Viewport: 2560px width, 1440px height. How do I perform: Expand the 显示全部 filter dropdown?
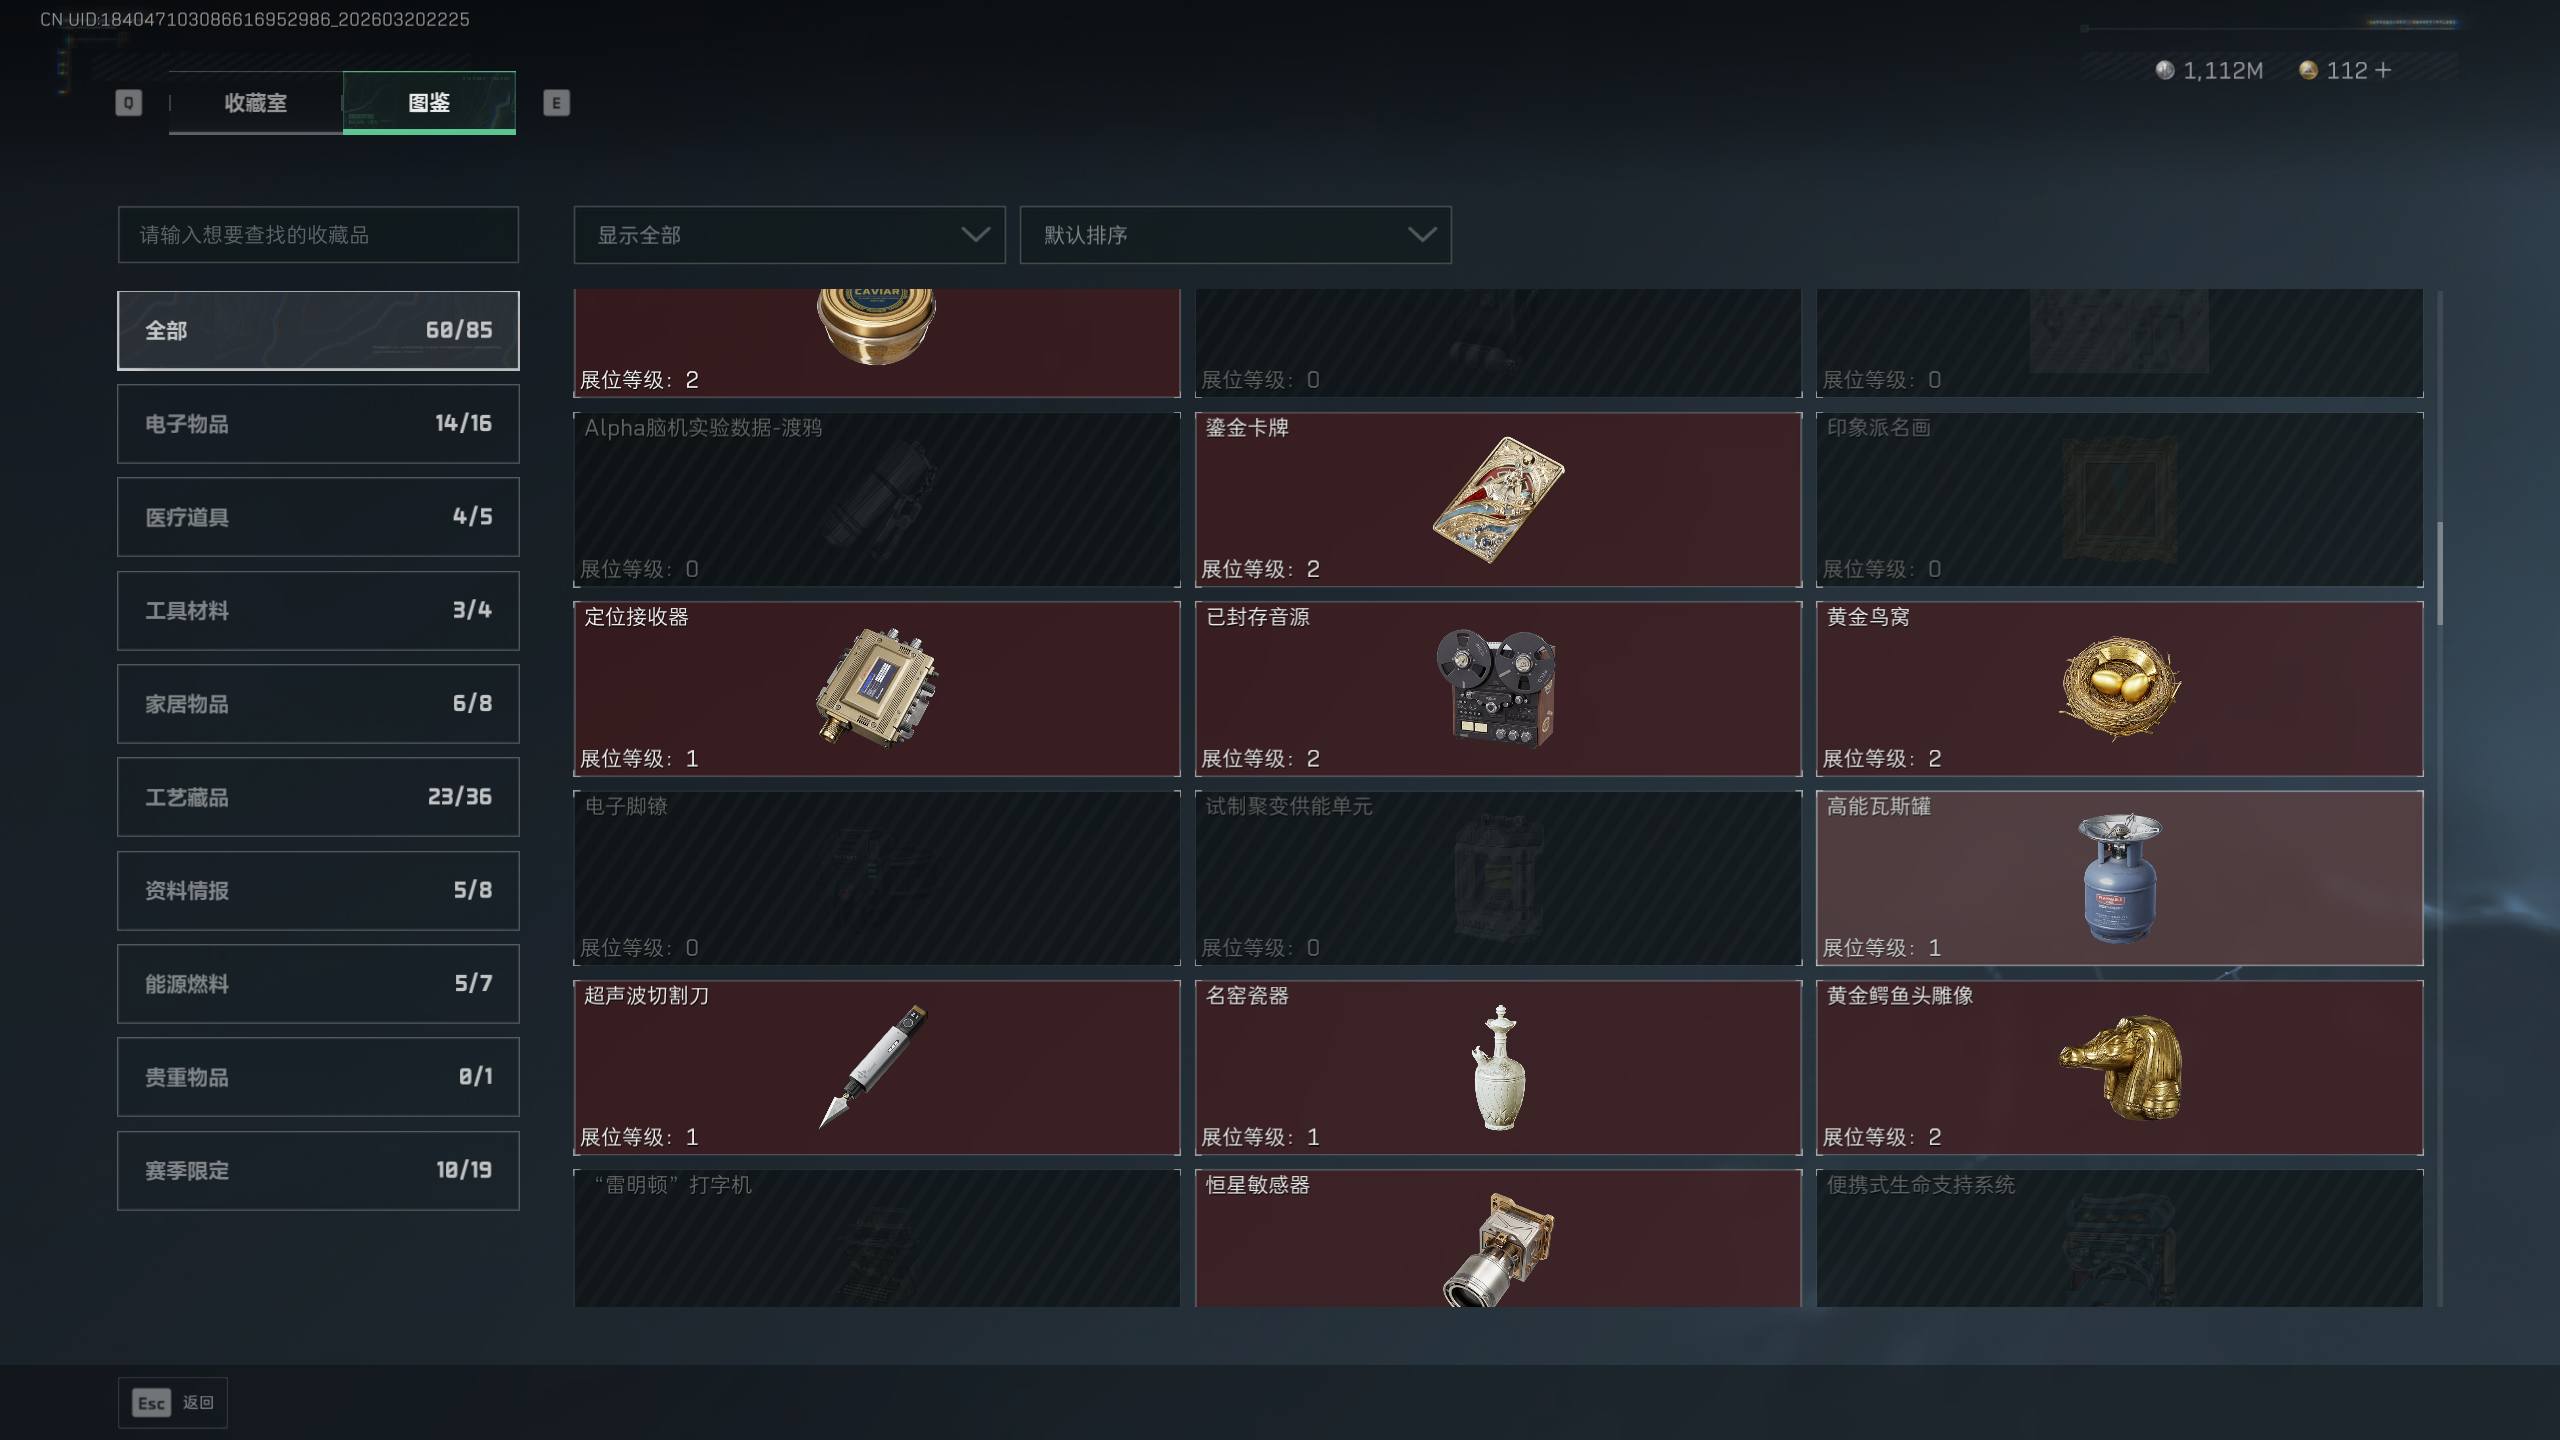(x=789, y=235)
